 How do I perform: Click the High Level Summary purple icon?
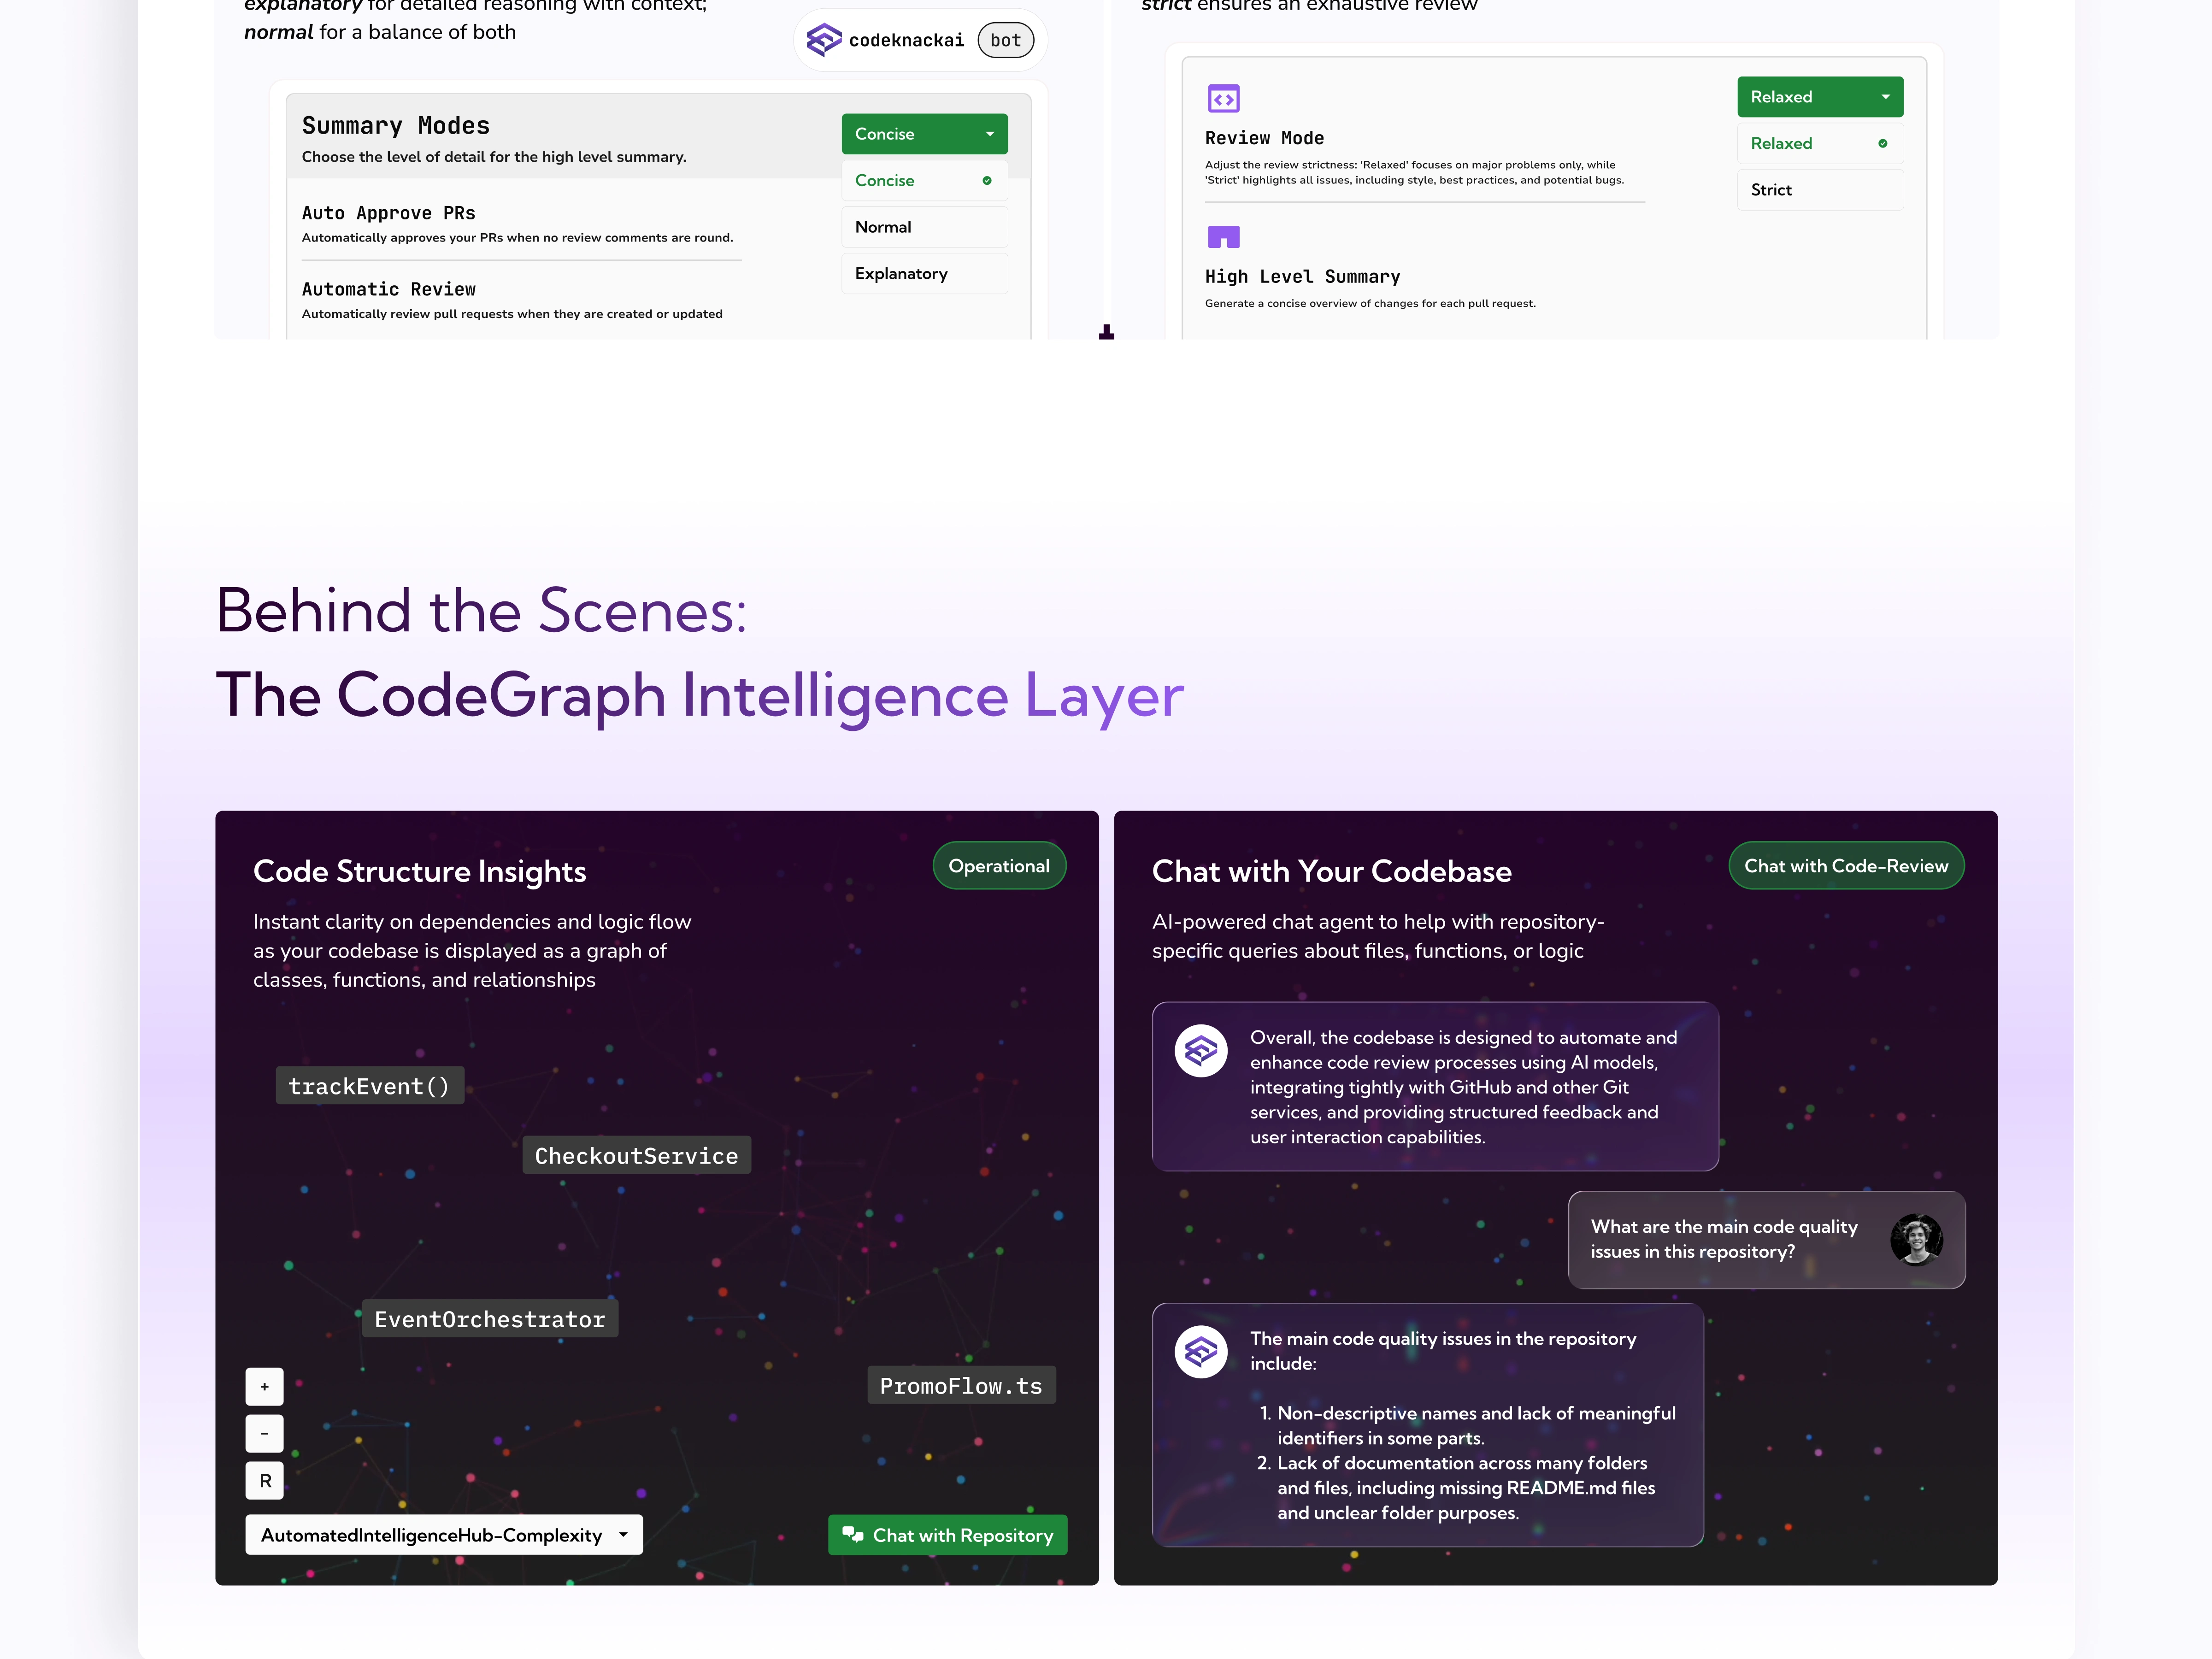tap(1223, 237)
